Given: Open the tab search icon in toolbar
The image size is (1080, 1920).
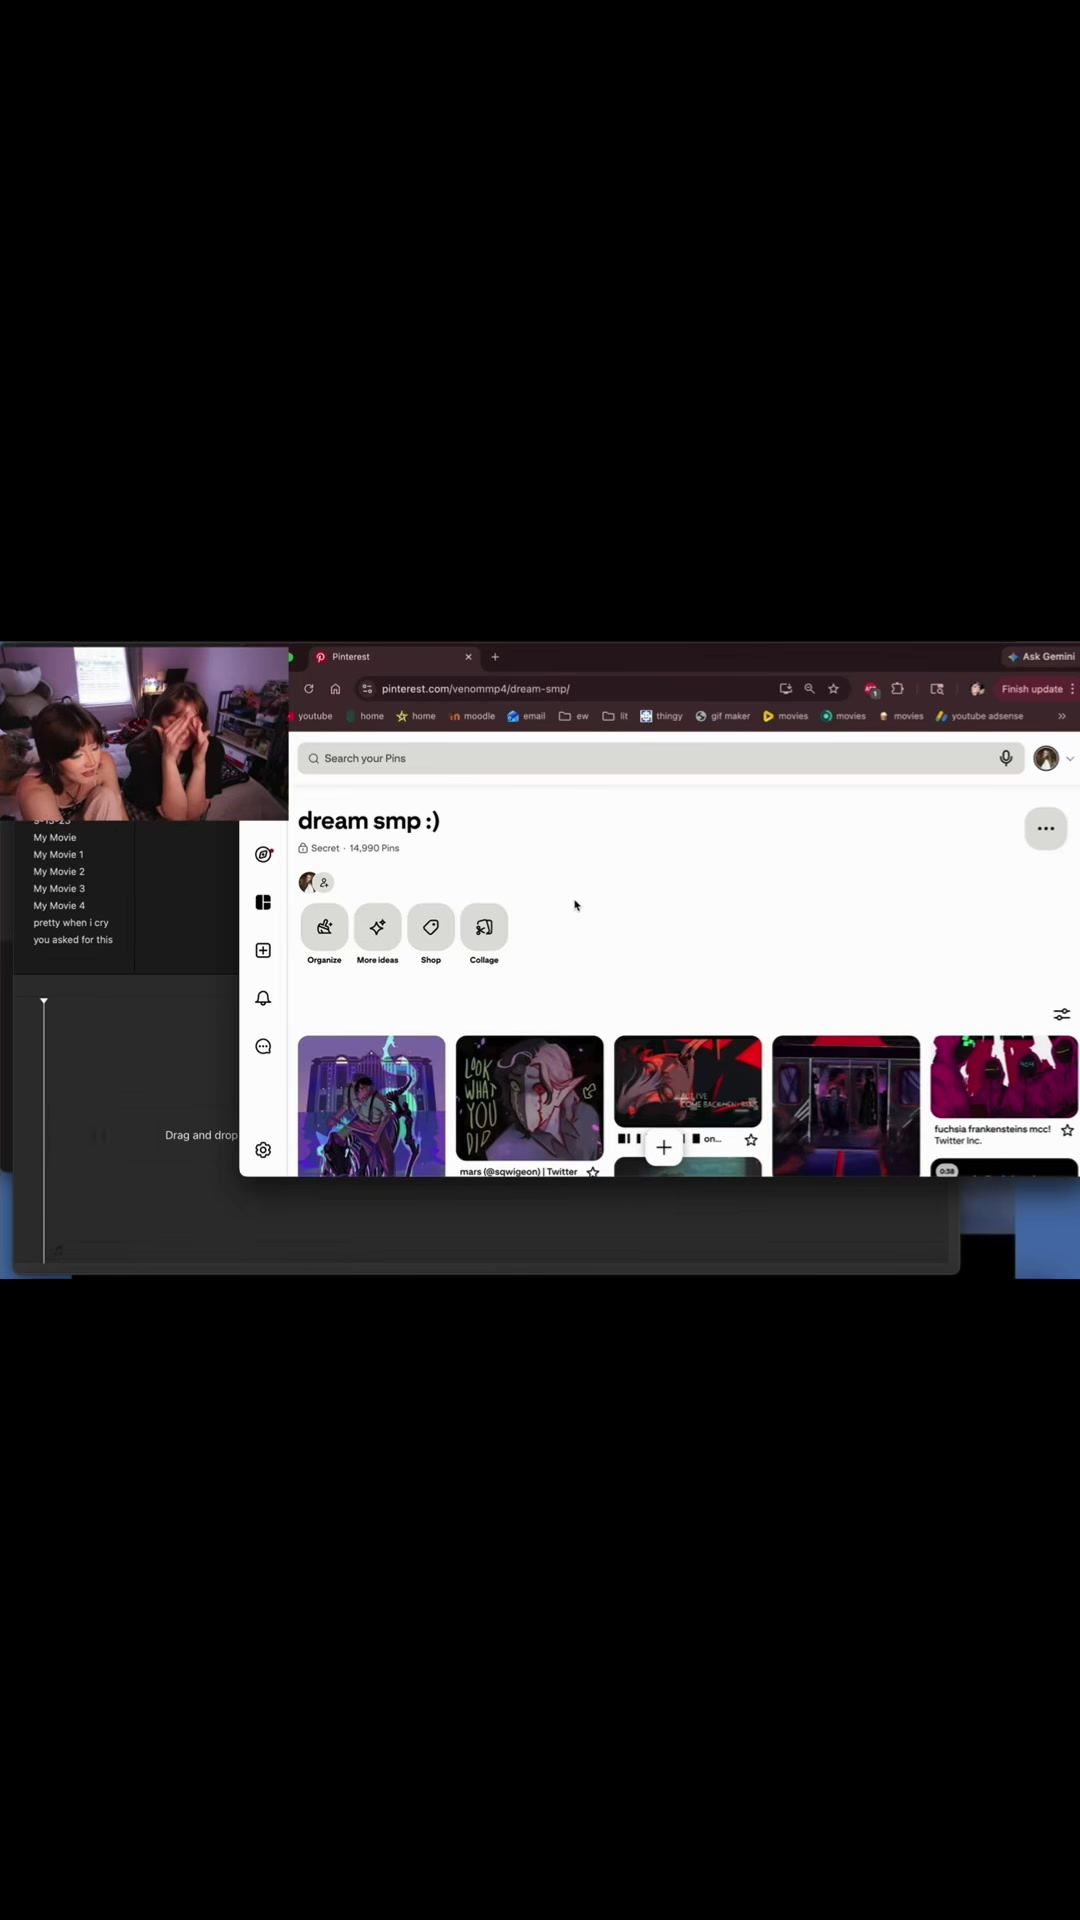Looking at the screenshot, I should coord(937,689).
